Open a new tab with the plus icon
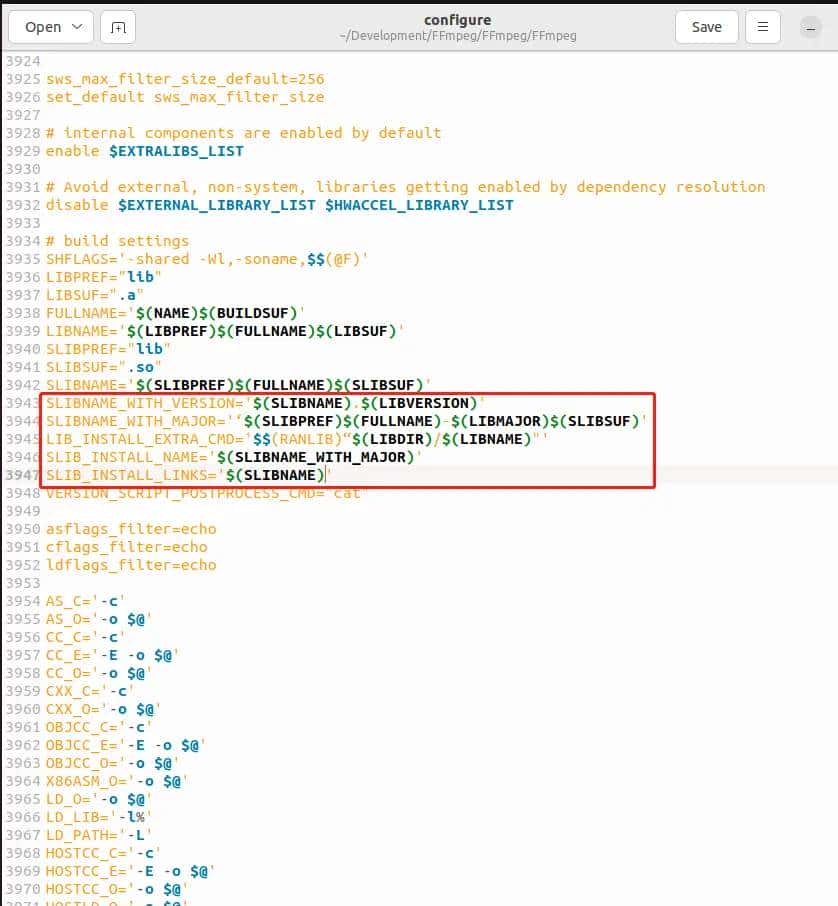 (x=117, y=27)
